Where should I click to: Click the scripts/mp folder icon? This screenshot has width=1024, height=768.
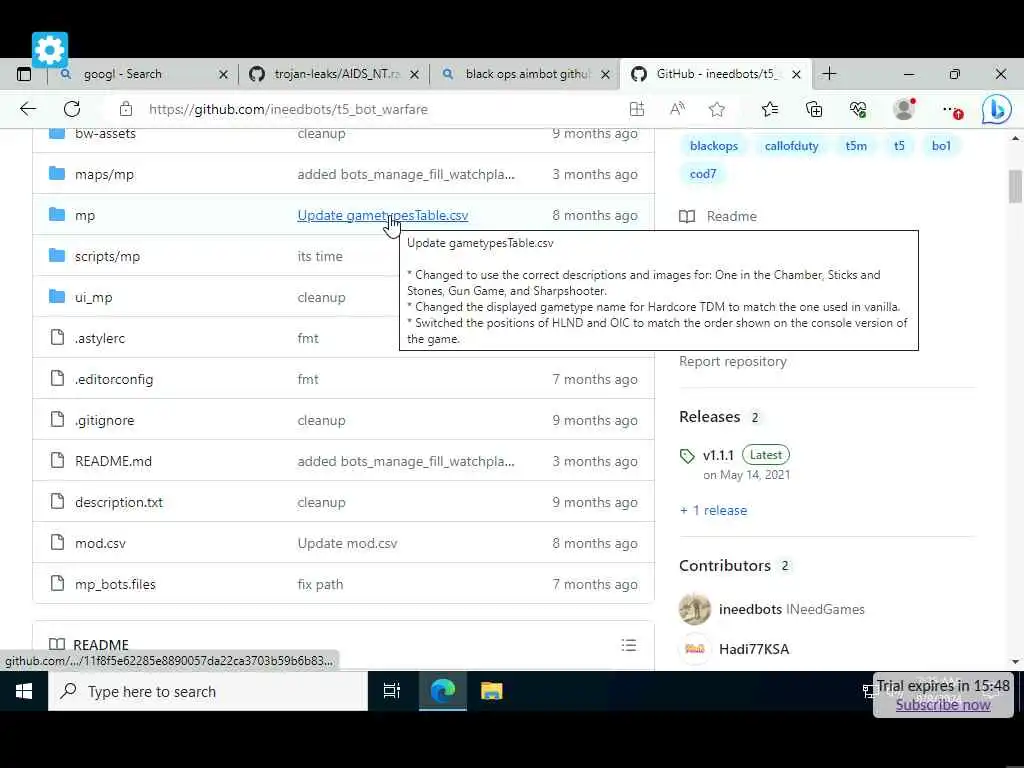tap(57, 255)
